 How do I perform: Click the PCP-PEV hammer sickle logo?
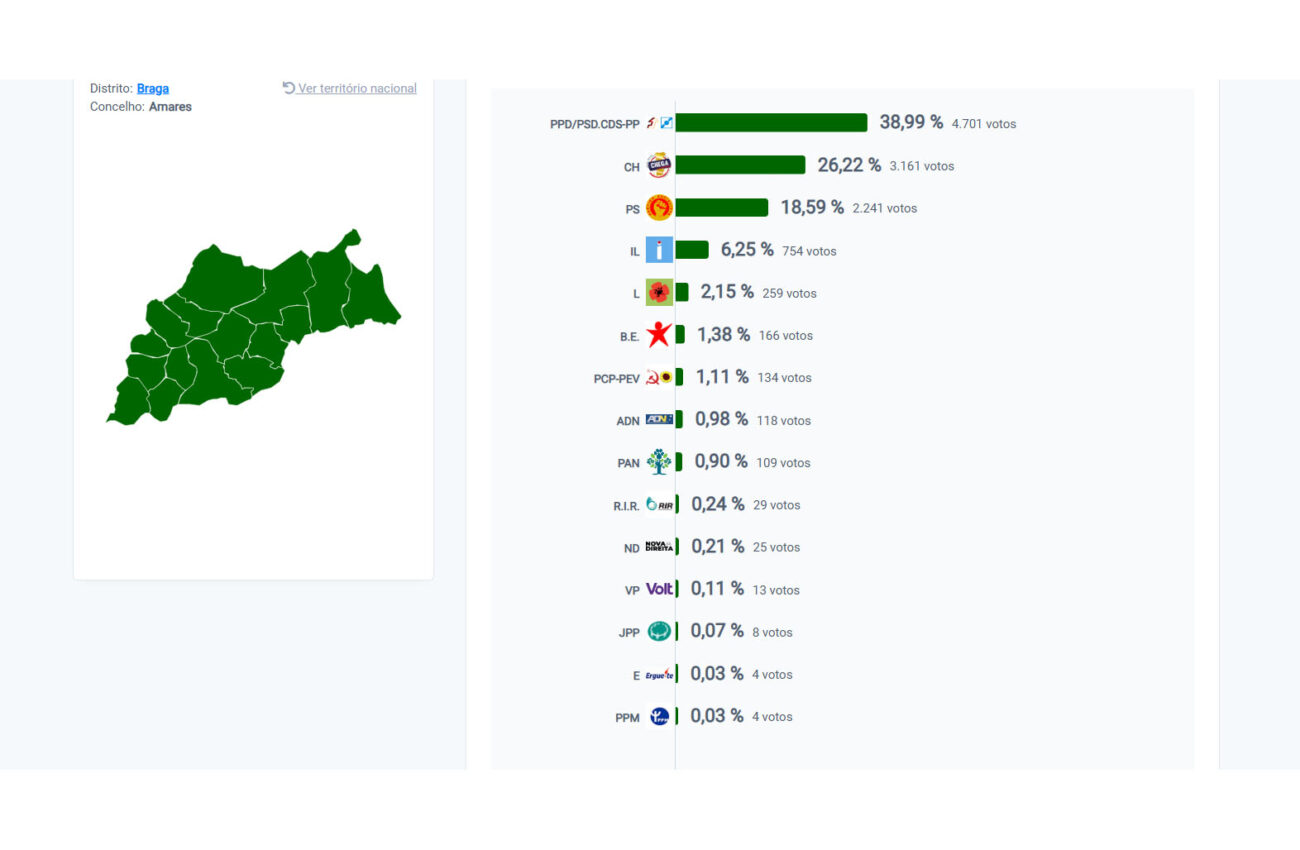659,377
